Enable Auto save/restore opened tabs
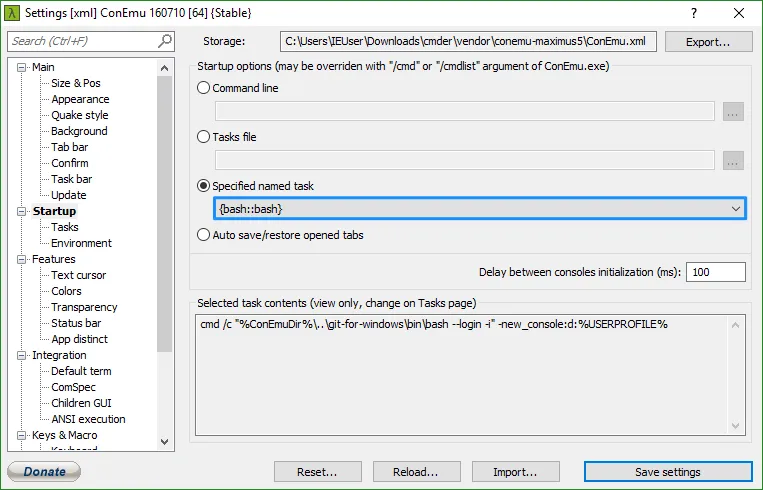This screenshot has height=490, width=763. [204, 235]
